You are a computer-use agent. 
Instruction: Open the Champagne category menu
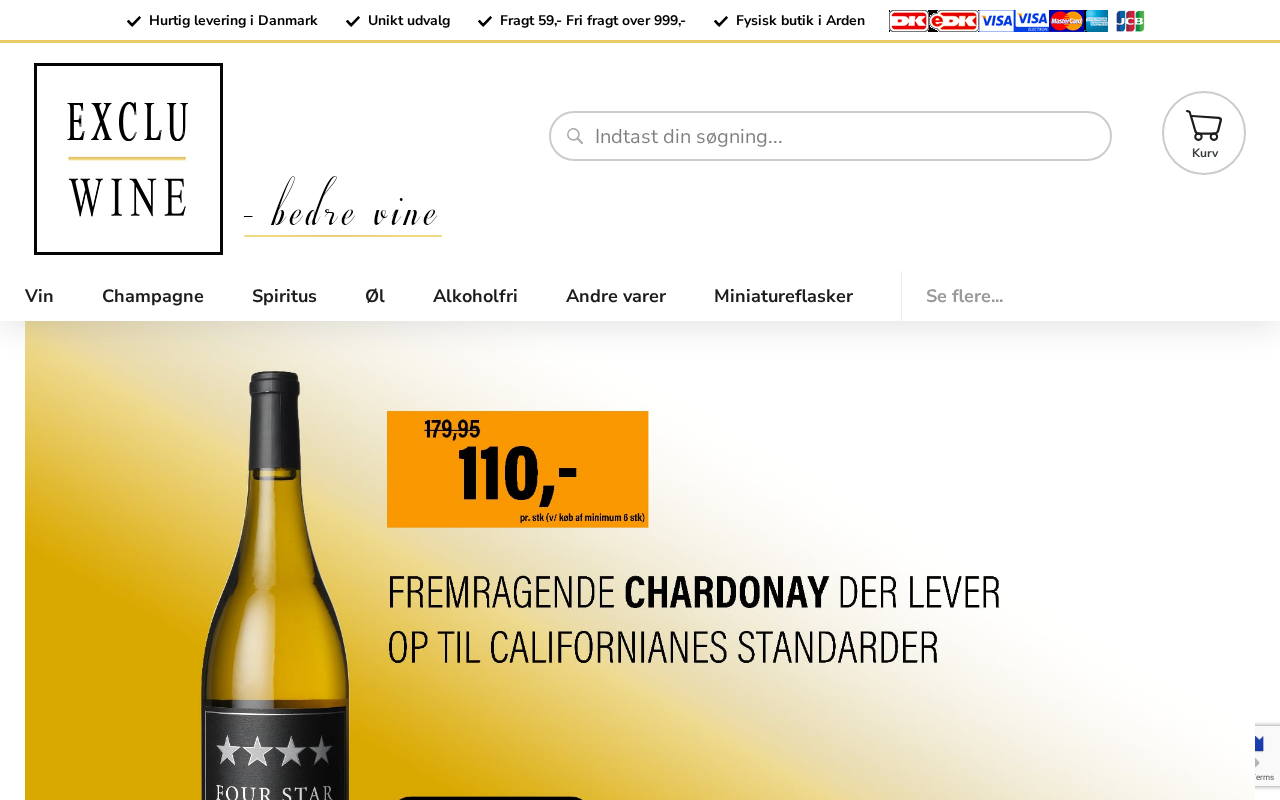pos(153,296)
